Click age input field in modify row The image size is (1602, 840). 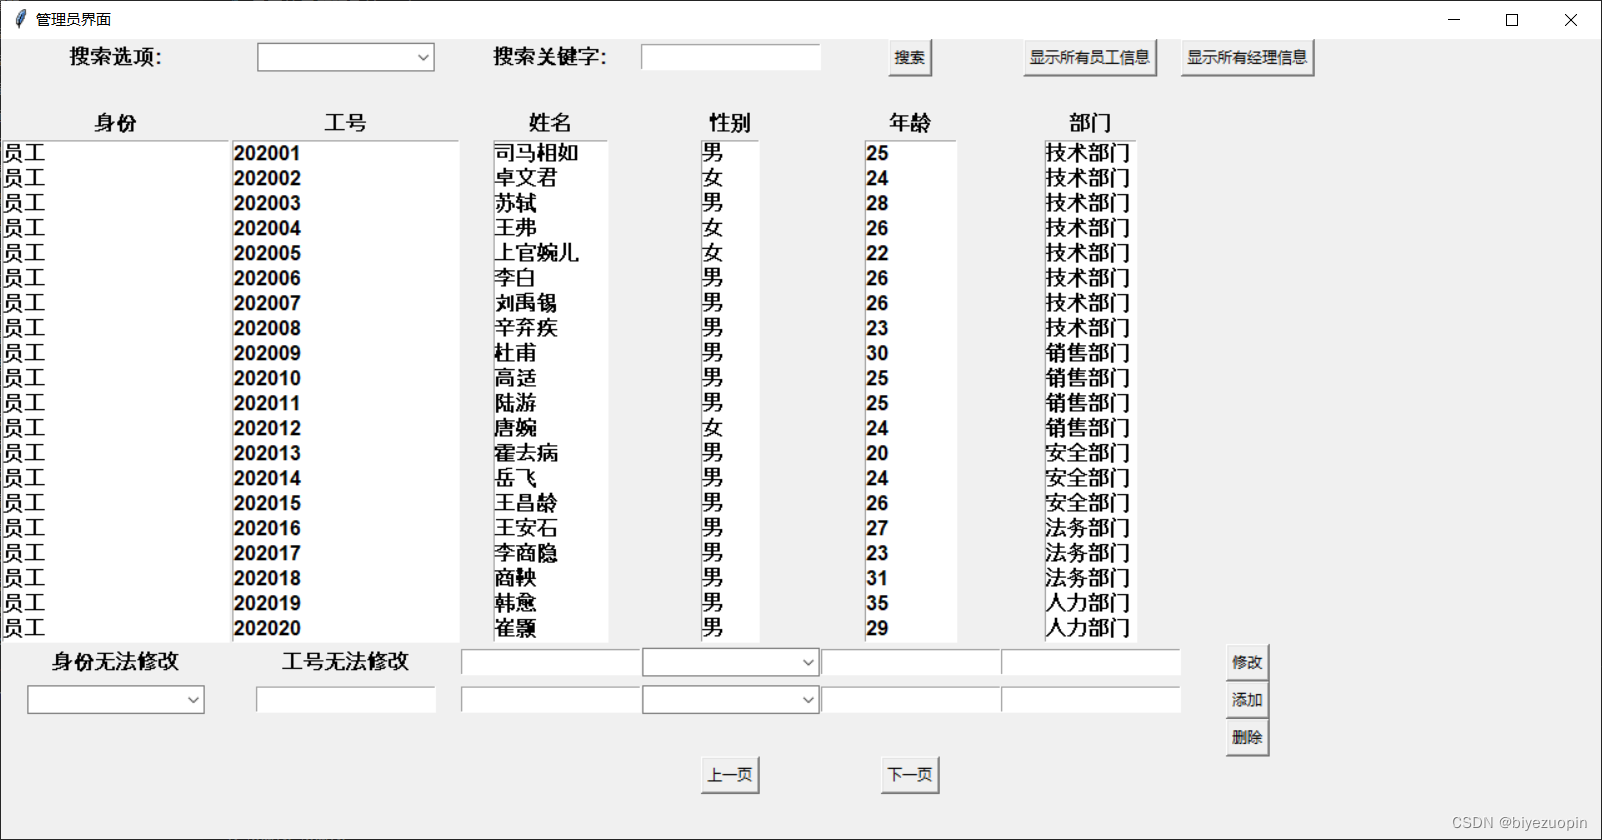coord(911,662)
